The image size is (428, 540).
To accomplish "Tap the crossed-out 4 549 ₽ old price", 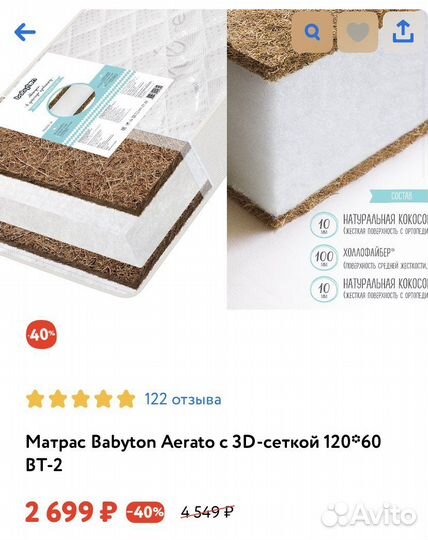I will [x=207, y=512].
